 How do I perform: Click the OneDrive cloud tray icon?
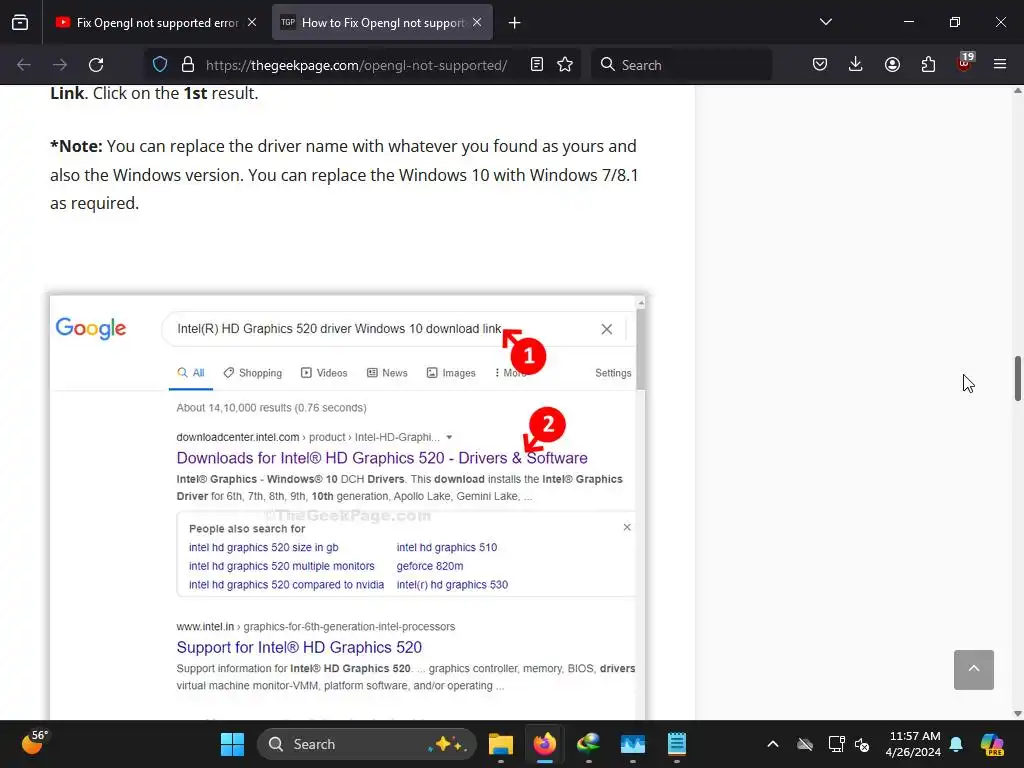point(805,744)
